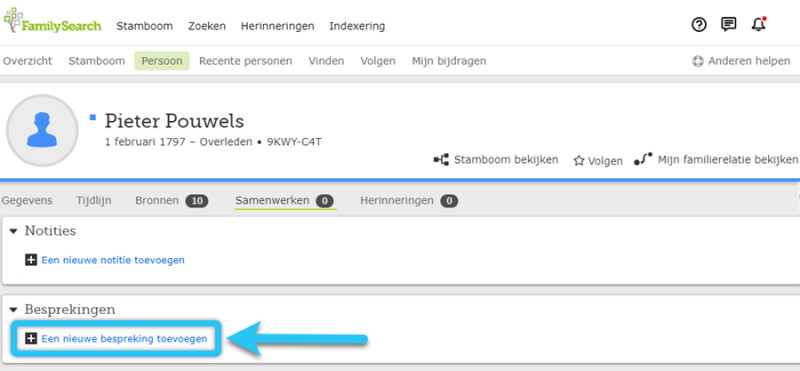Click Een nieuwe bespreking toevoegen

pyautogui.click(x=124, y=338)
